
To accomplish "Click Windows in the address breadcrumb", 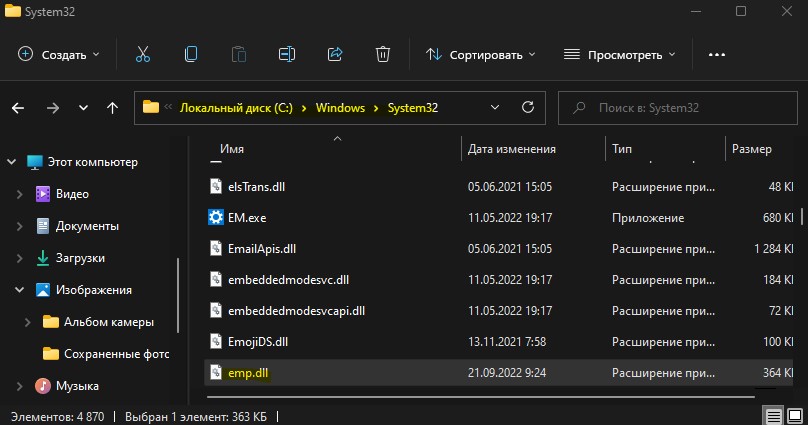I will pos(339,107).
